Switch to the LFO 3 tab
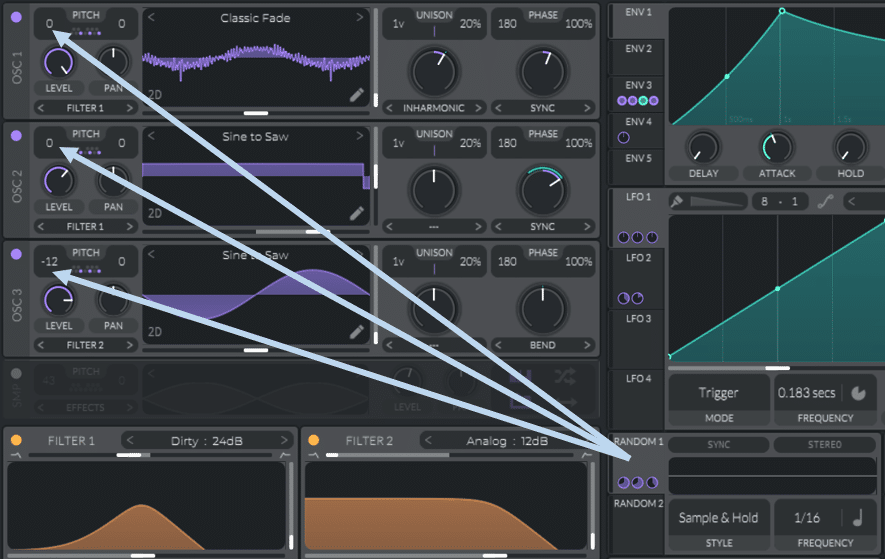The width and height of the screenshot is (885, 559). (638, 318)
